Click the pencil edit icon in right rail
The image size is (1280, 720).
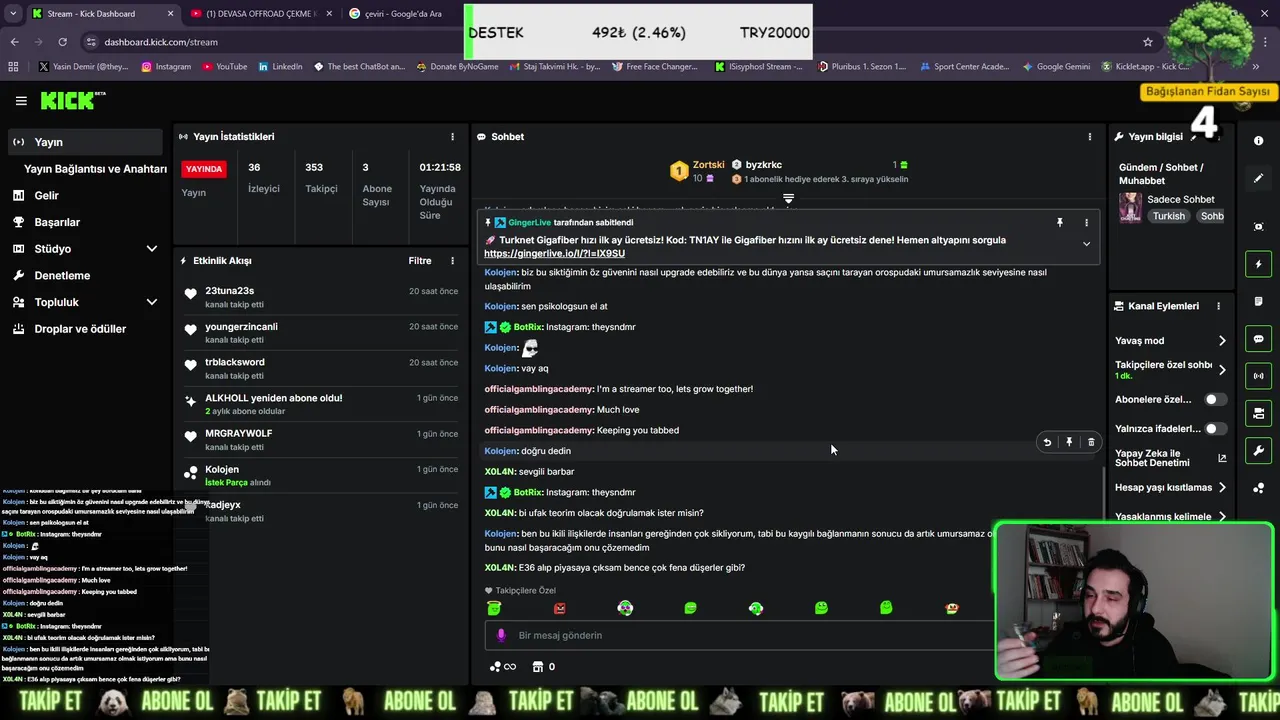(1258, 178)
